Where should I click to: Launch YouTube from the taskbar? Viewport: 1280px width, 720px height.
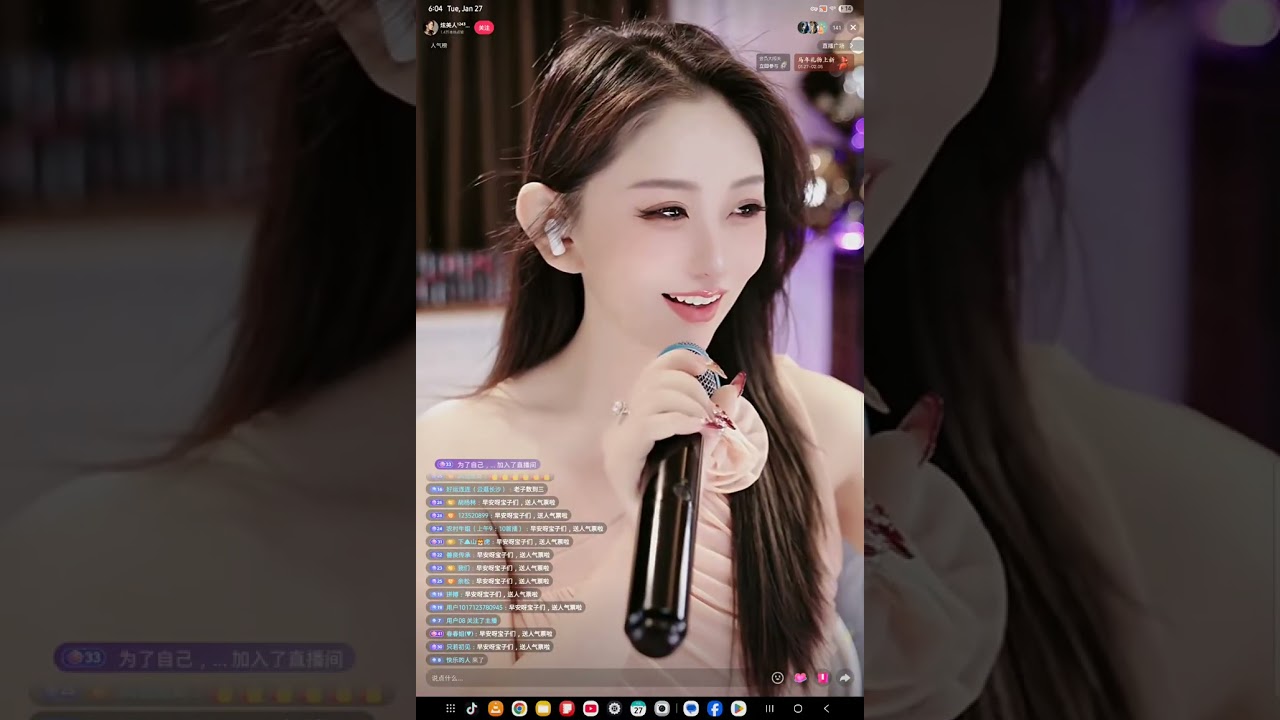tap(590, 709)
